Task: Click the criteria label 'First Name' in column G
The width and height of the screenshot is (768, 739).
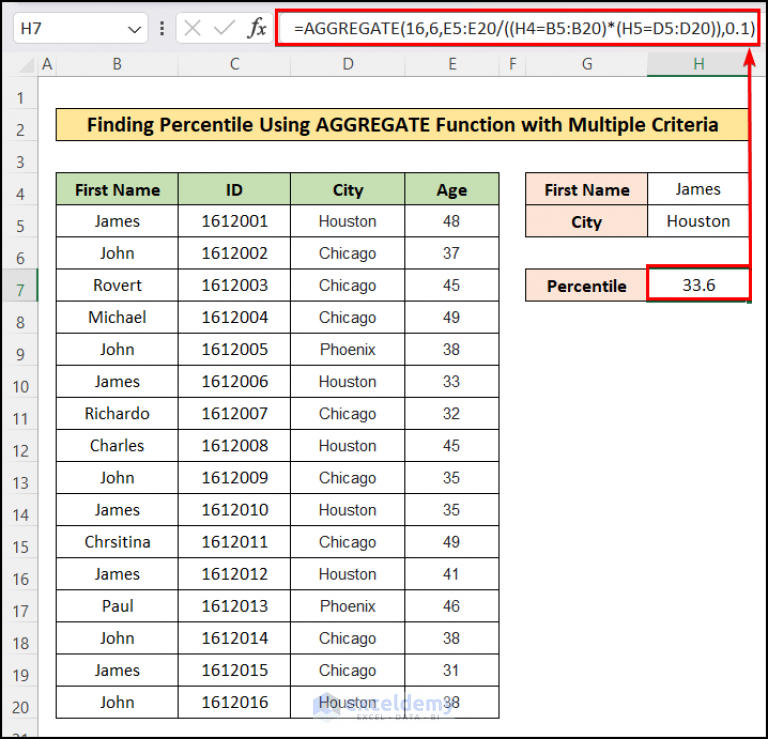Action: (x=587, y=190)
